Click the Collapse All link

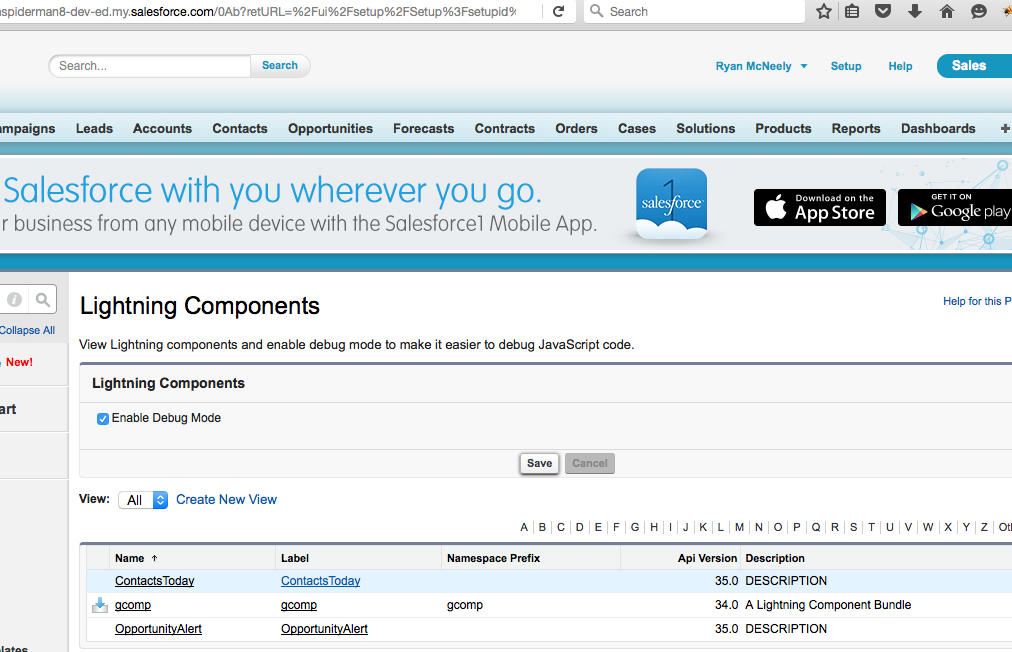tap(27, 330)
